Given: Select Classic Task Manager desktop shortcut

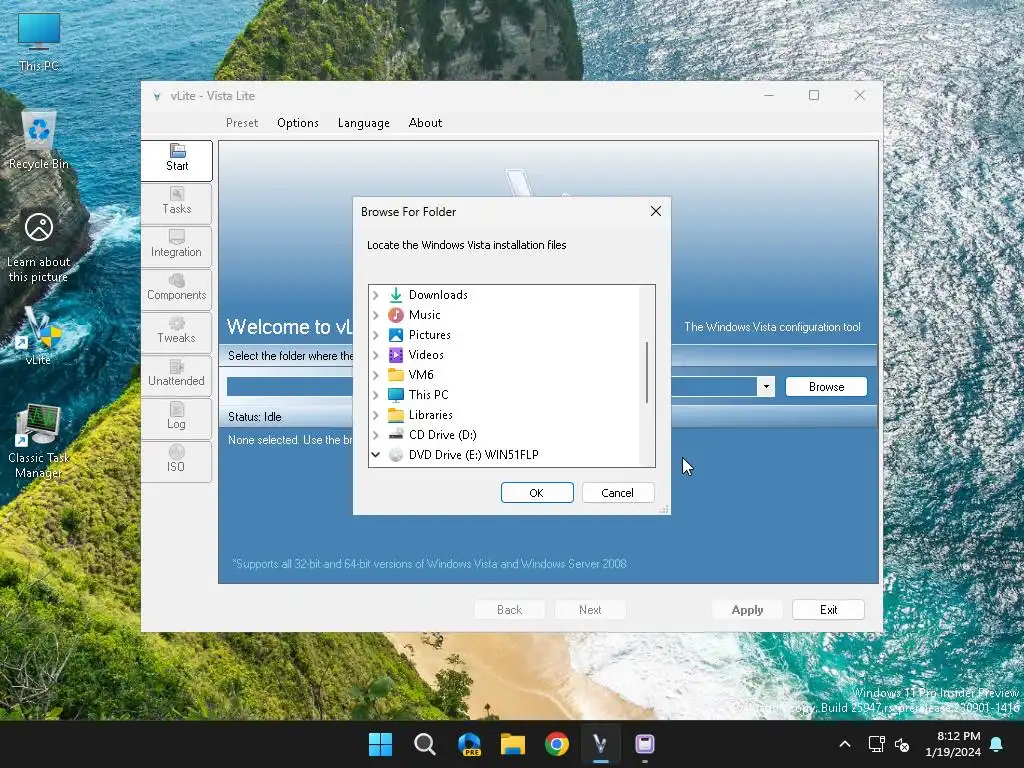Looking at the screenshot, I should point(39,442).
